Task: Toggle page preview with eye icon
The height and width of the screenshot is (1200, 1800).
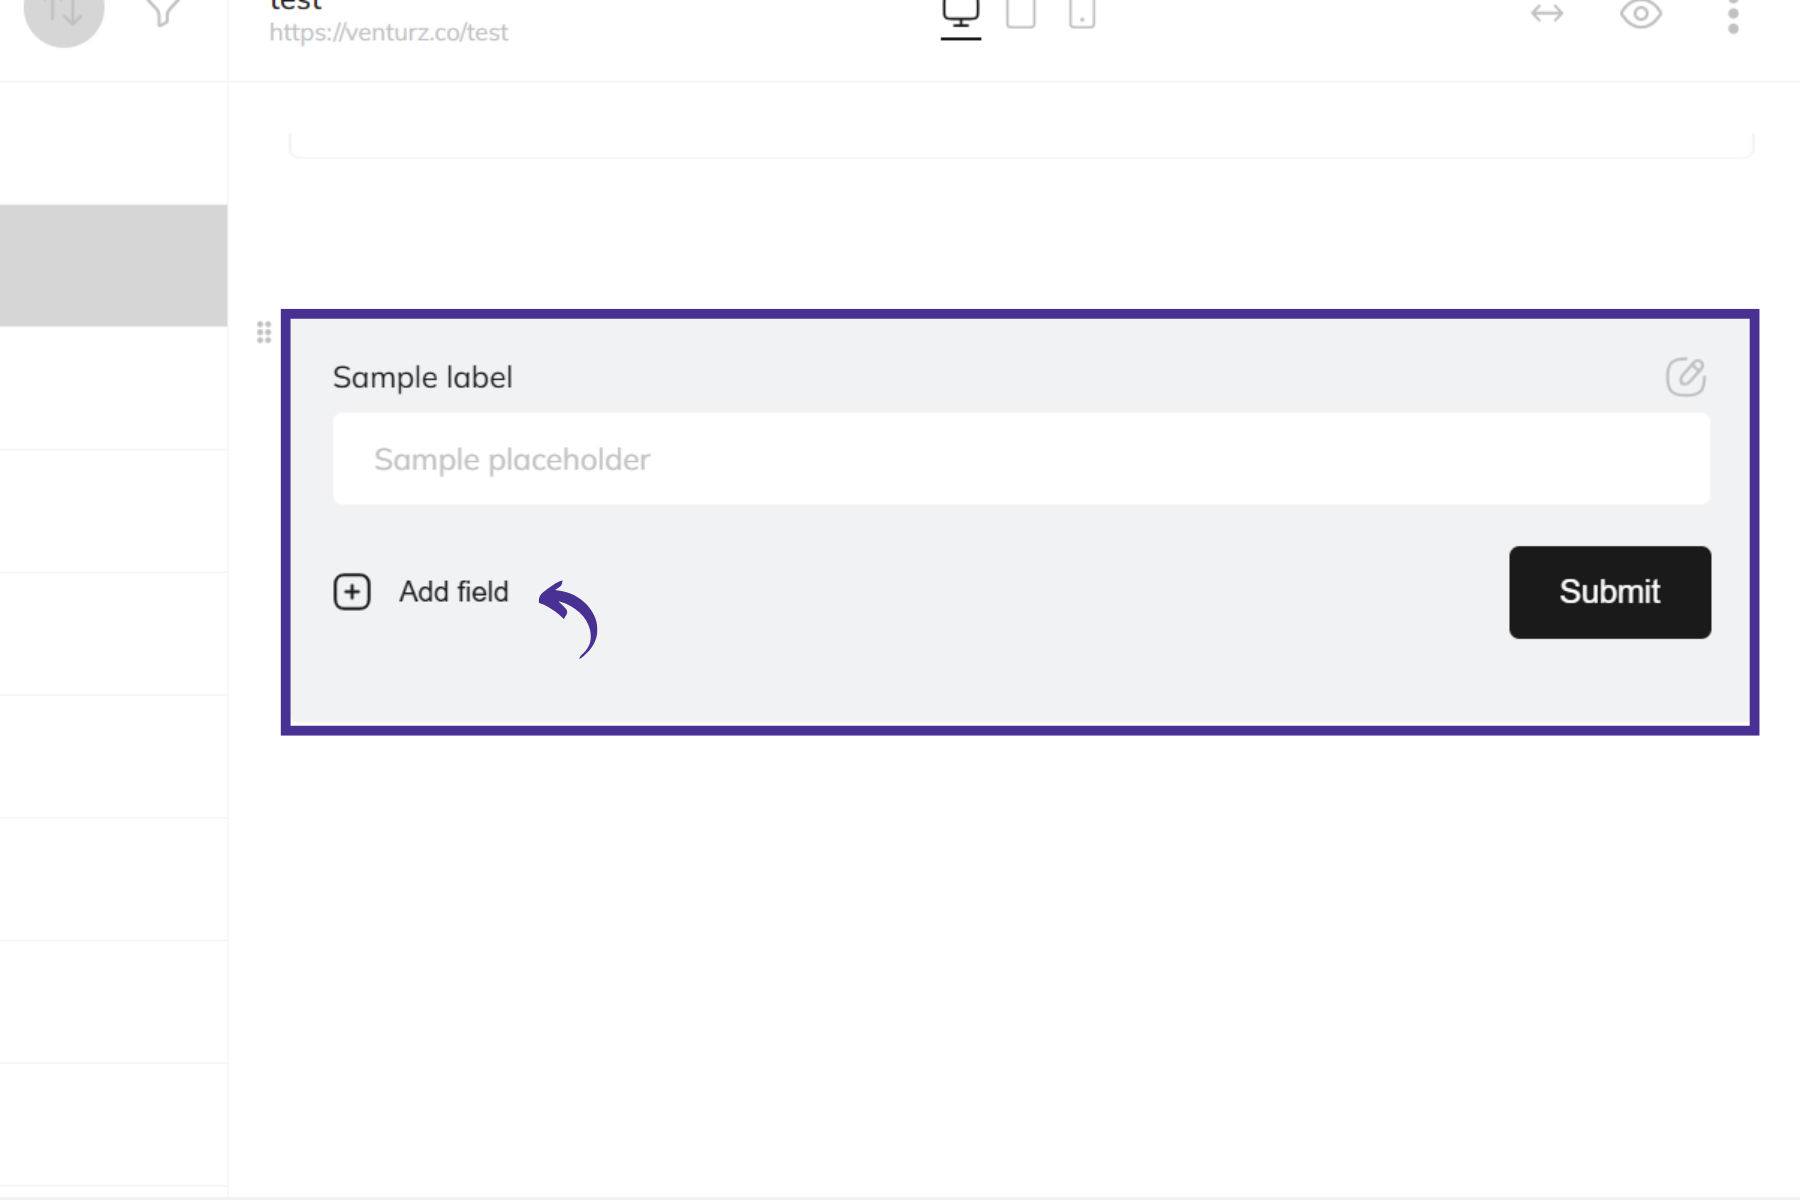Action: [1640, 14]
